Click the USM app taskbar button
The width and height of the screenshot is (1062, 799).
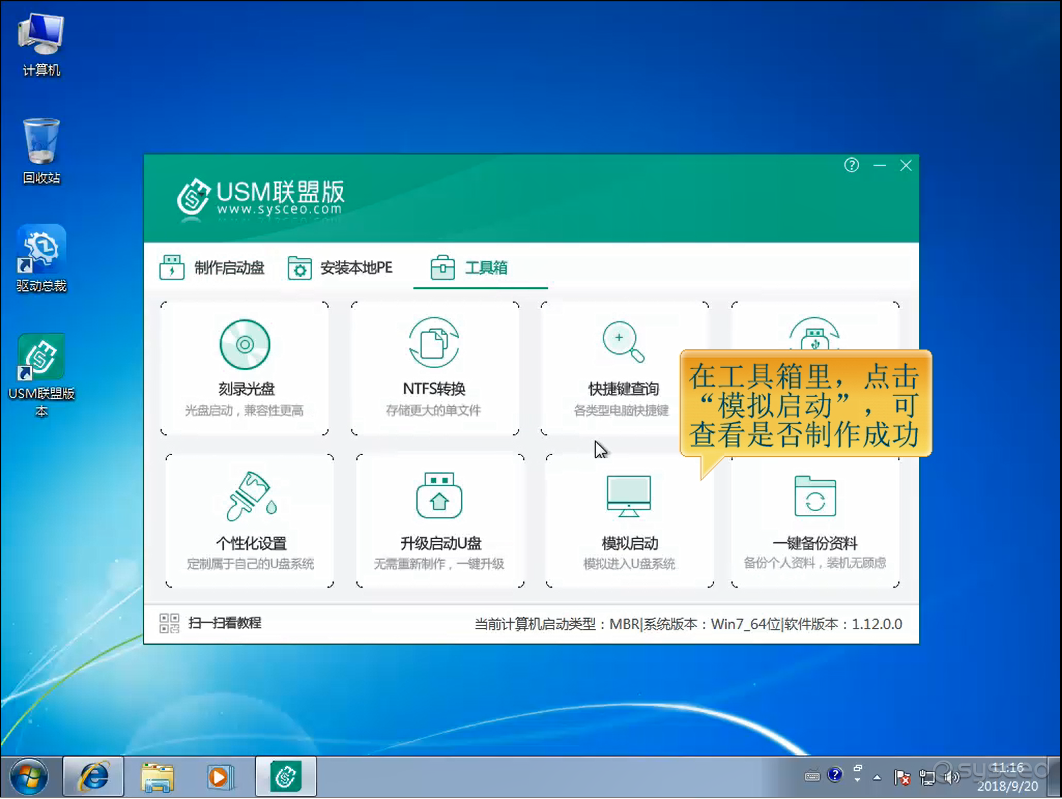(x=285, y=777)
